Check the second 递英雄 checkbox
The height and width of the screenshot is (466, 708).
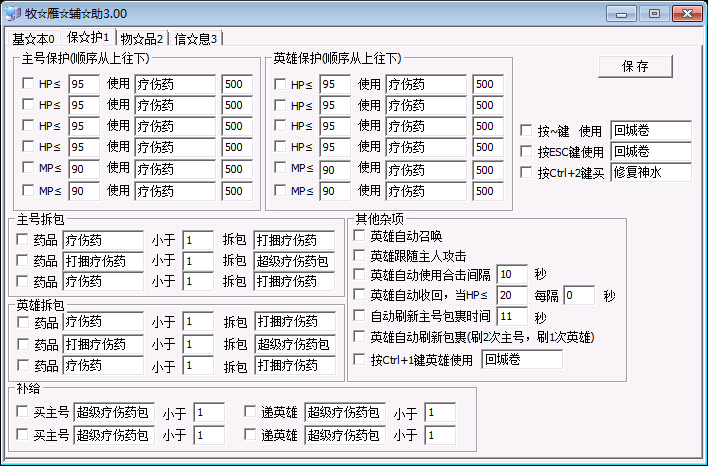[x=250, y=434]
